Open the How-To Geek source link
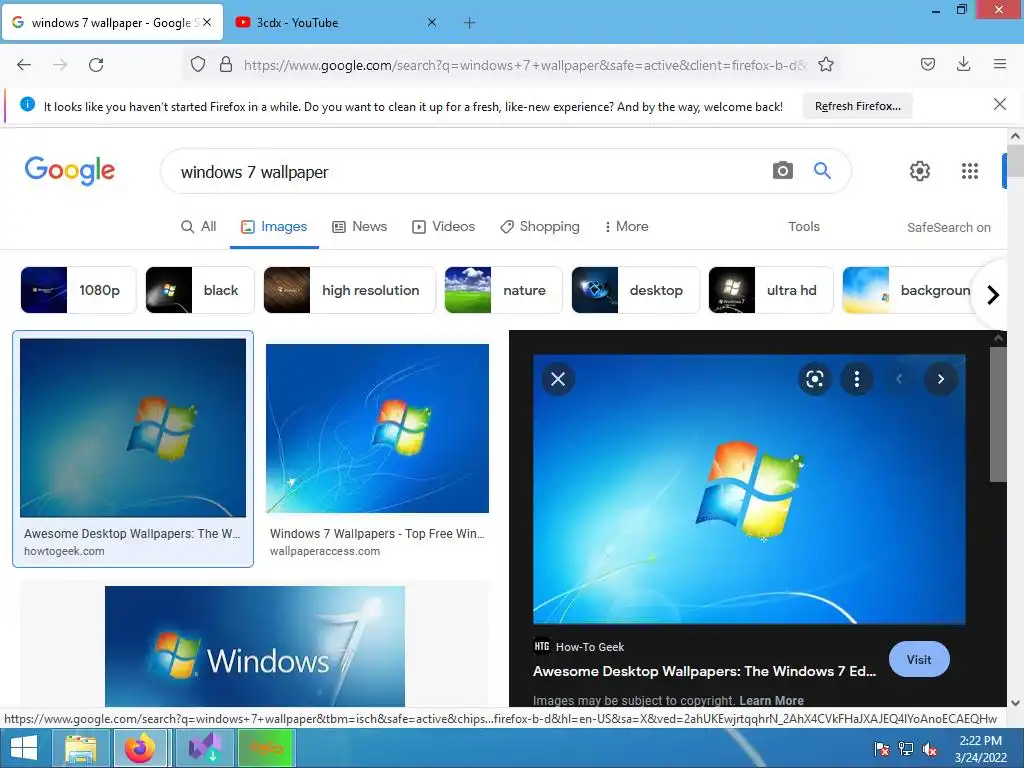 tap(579, 647)
